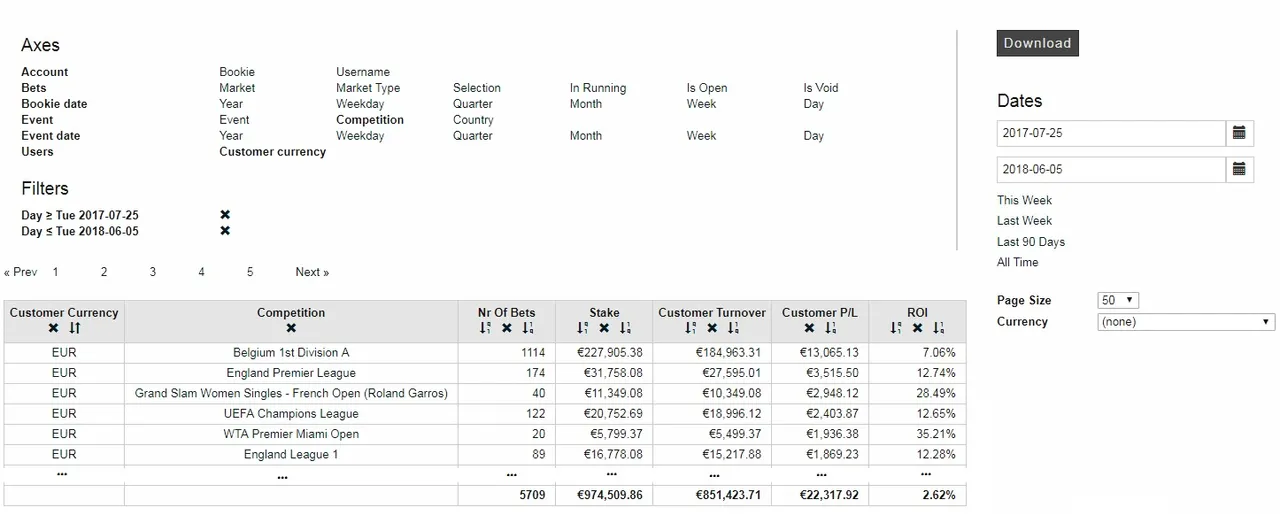The height and width of the screenshot is (514, 1280).
Task: Add Year axis under Bookie date
Action: (231, 104)
